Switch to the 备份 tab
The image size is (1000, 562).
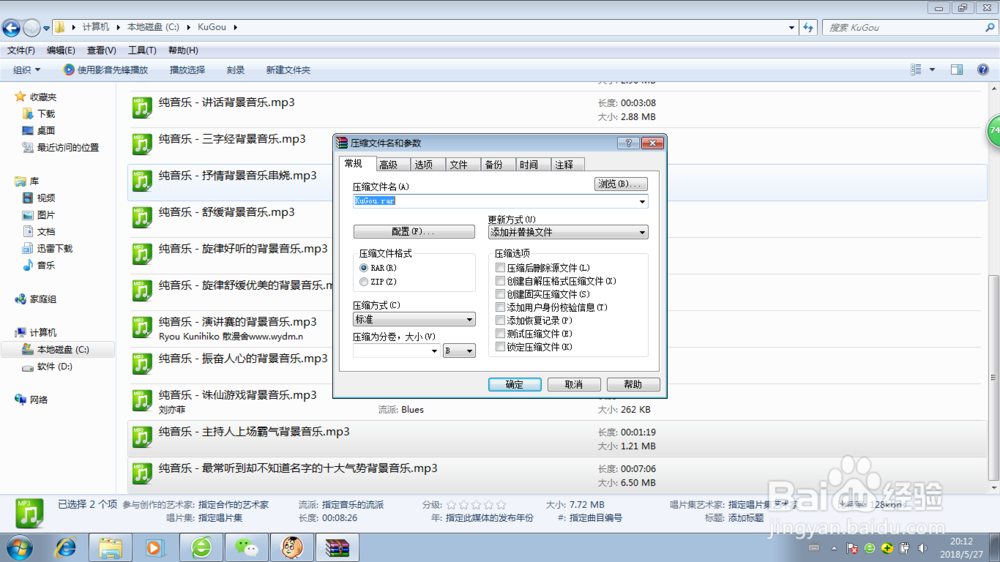click(x=494, y=165)
